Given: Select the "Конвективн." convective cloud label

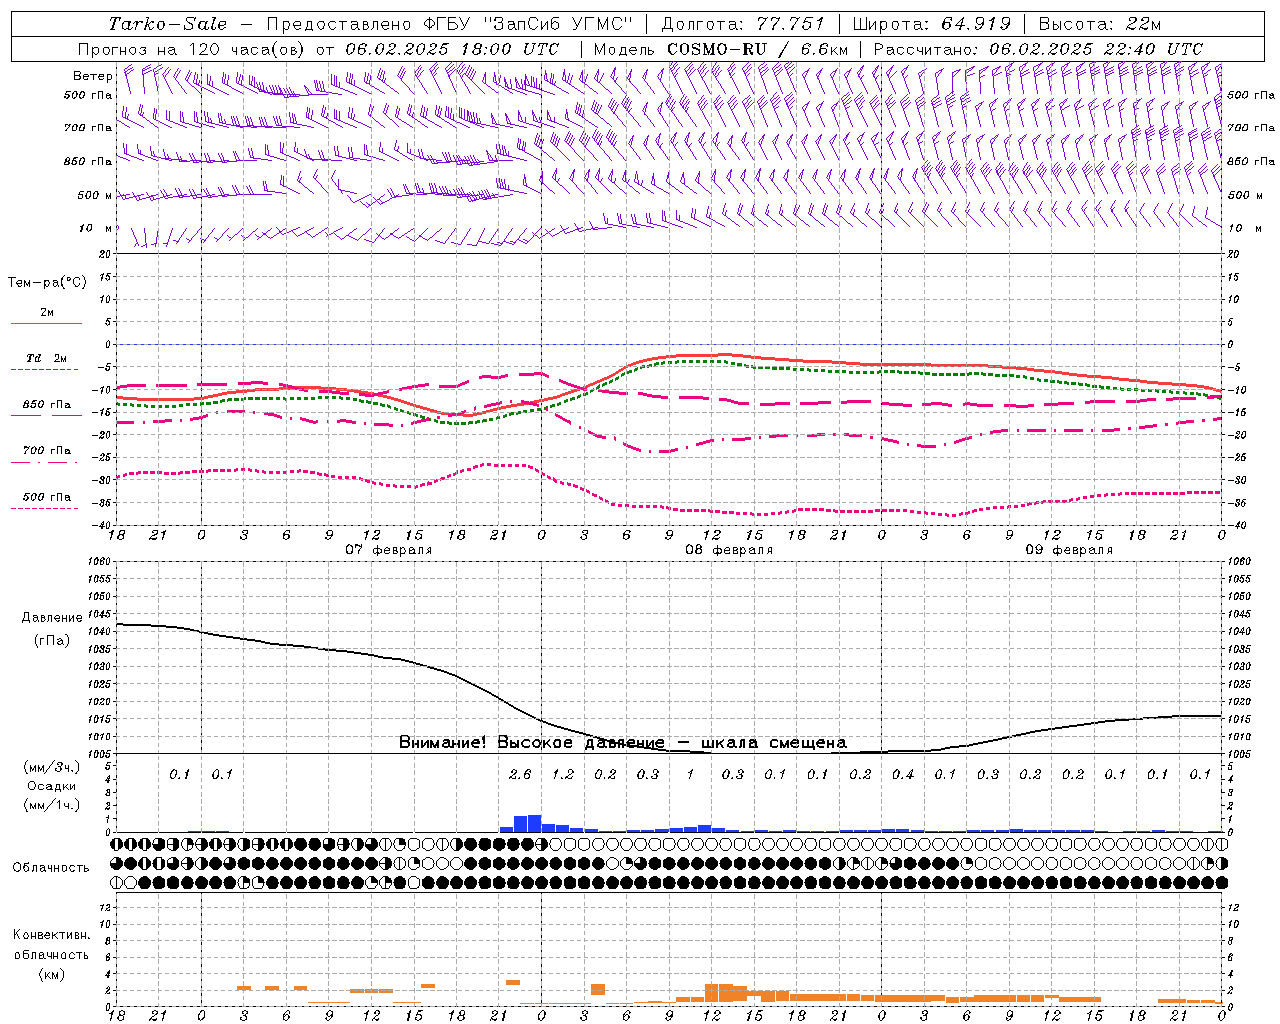Looking at the screenshot, I should click(x=51, y=935).
